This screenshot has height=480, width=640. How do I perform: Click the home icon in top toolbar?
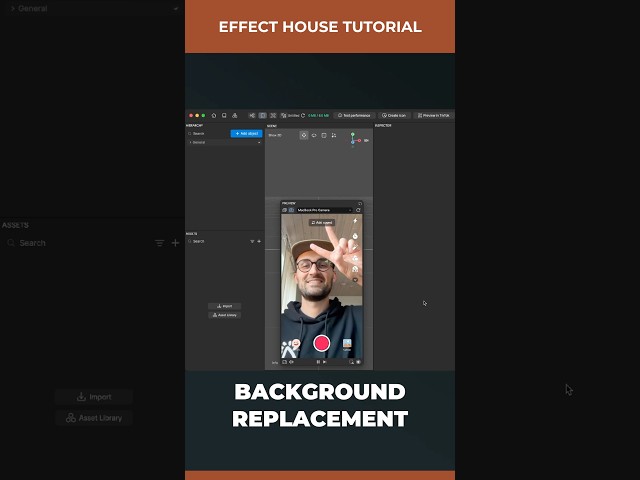pos(214,116)
